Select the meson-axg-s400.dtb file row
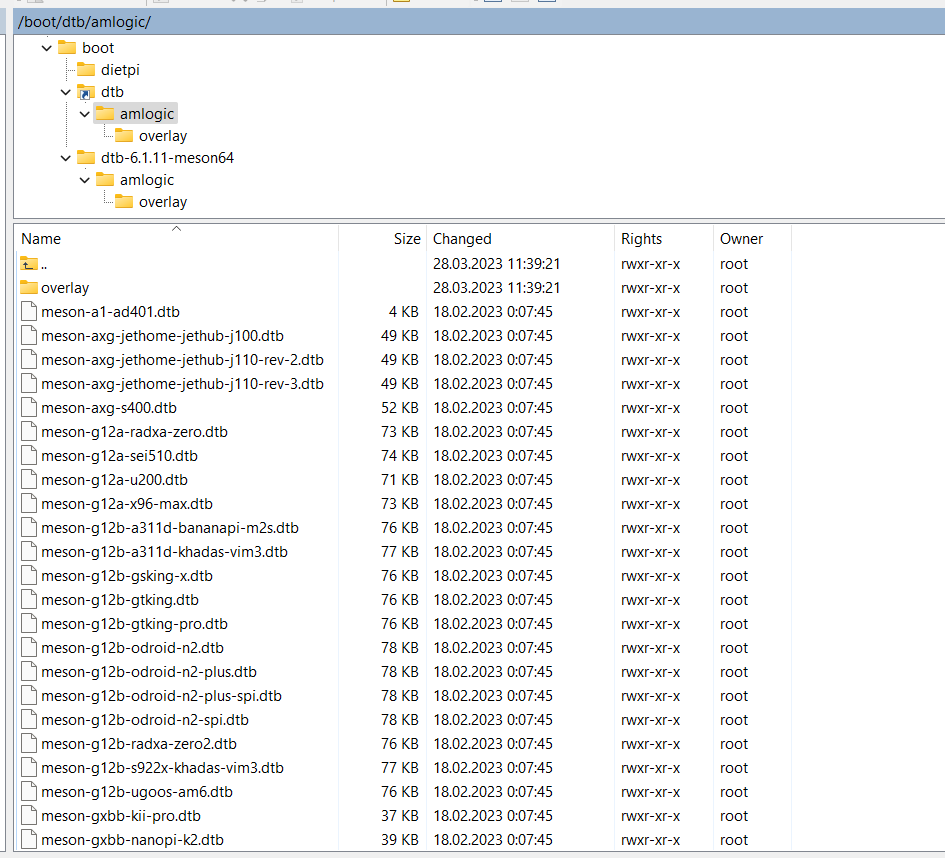 (108, 408)
